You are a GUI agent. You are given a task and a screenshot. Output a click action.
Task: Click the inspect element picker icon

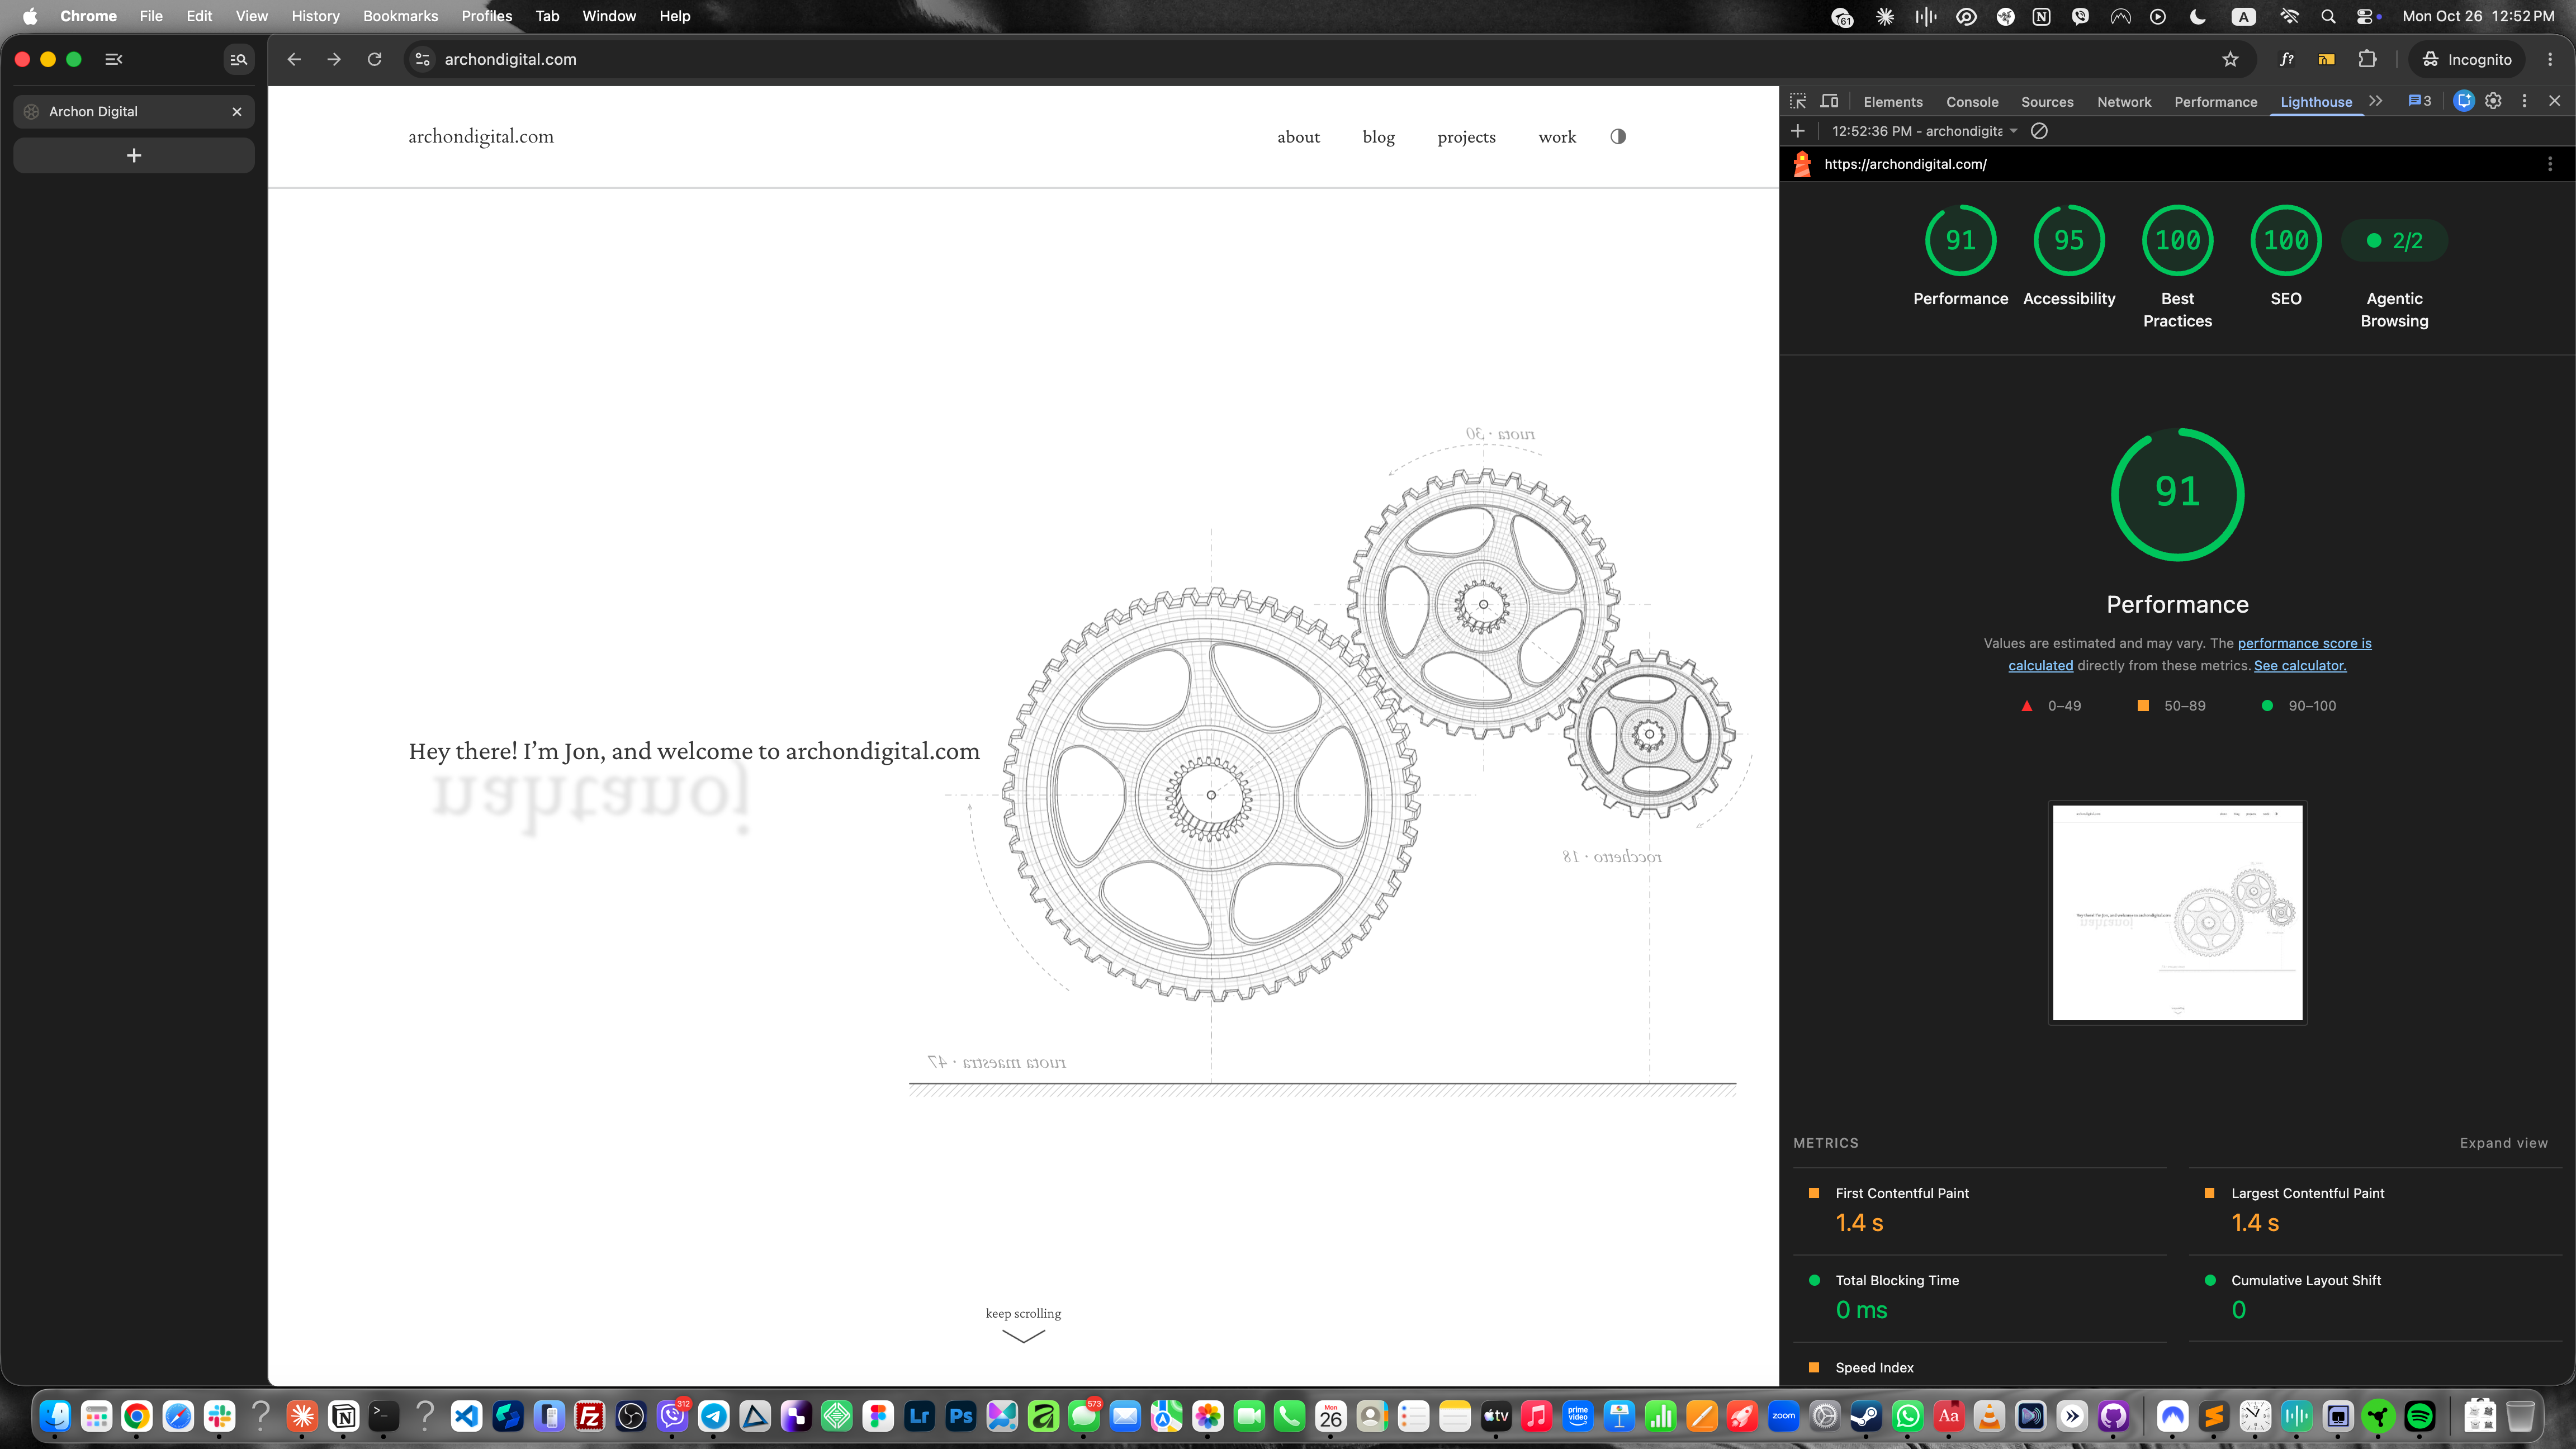(x=1798, y=101)
